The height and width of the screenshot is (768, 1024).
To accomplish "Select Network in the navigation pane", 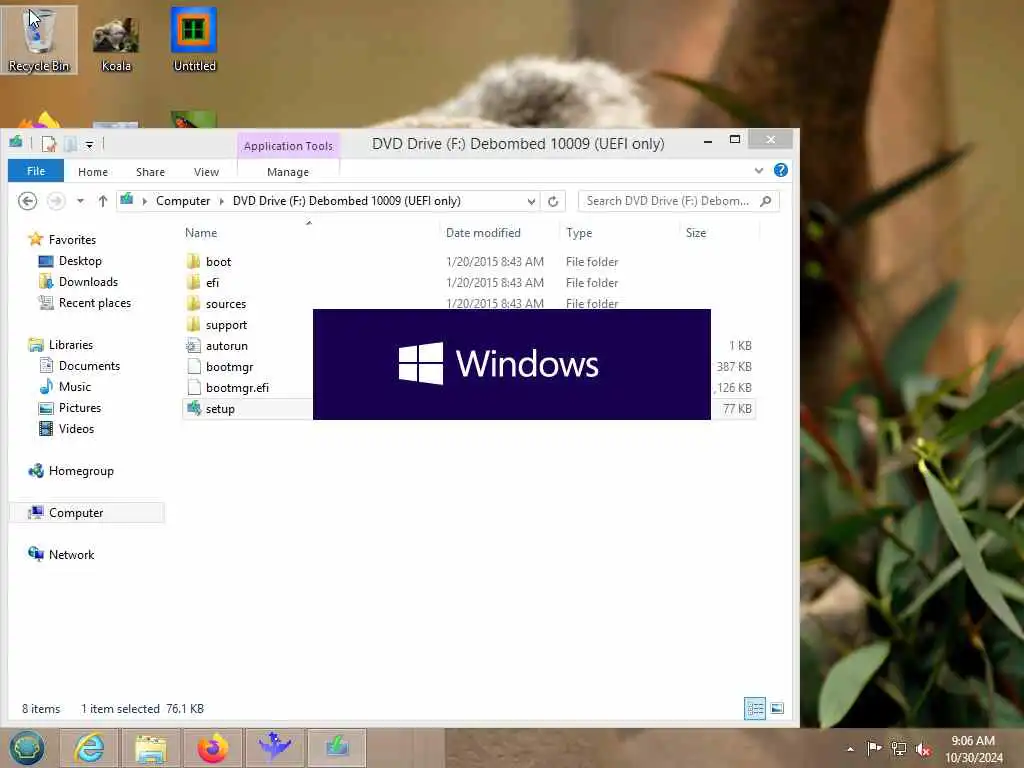I will pos(71,554).
